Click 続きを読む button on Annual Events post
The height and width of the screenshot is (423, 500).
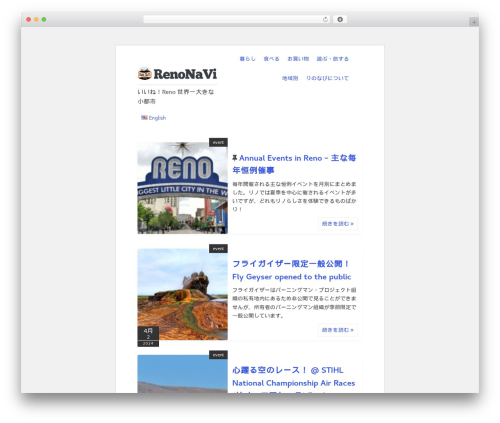click(x=338, y=224)
